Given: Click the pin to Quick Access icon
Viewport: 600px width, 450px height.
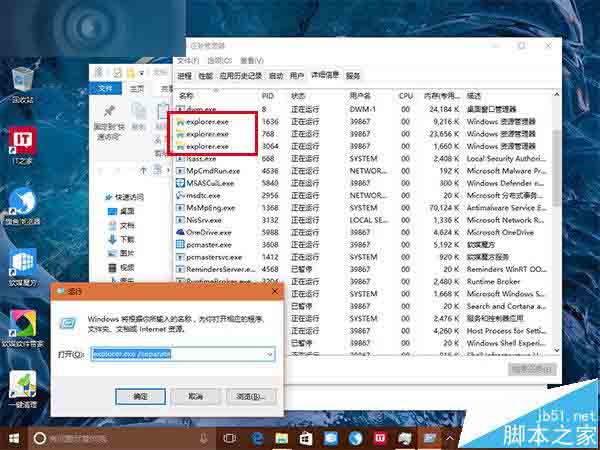Looking at the screenshot, I should point(109,111).
